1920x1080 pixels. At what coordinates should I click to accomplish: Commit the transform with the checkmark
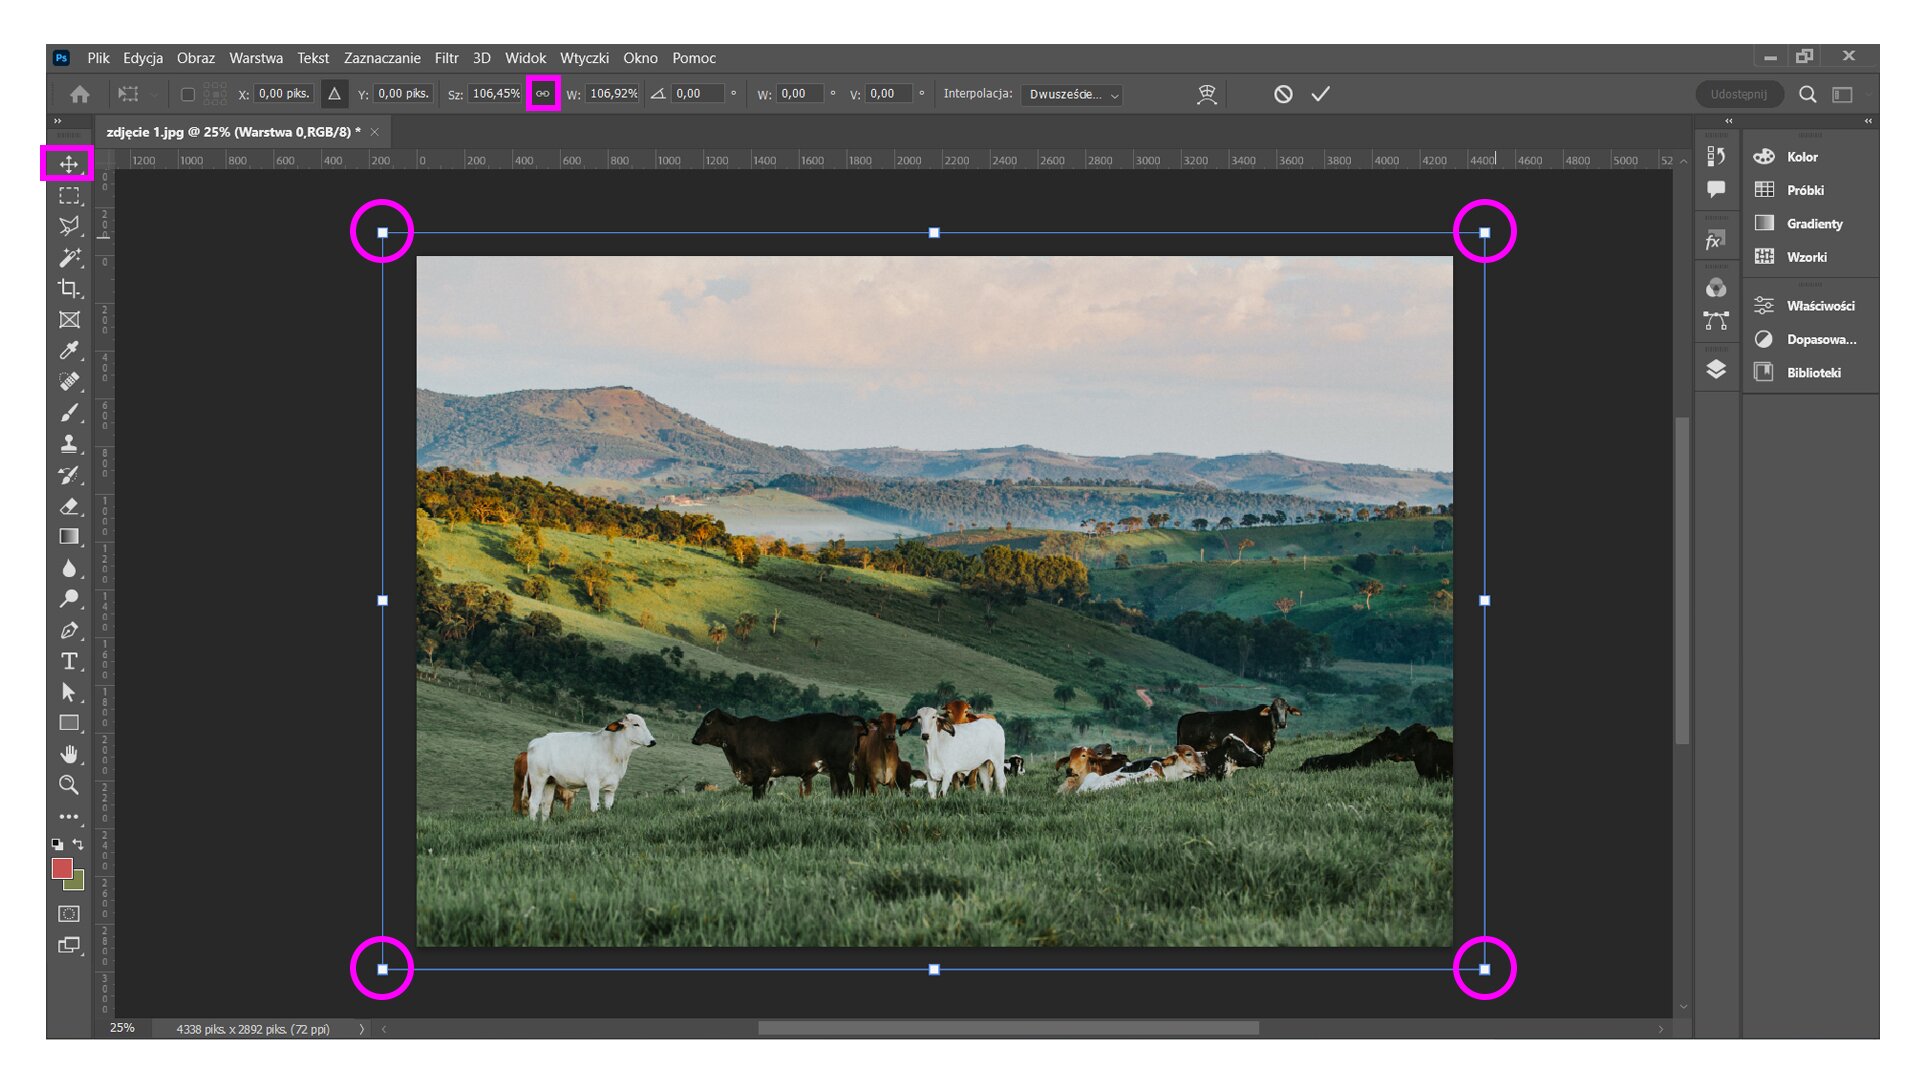click(1320, 94)
